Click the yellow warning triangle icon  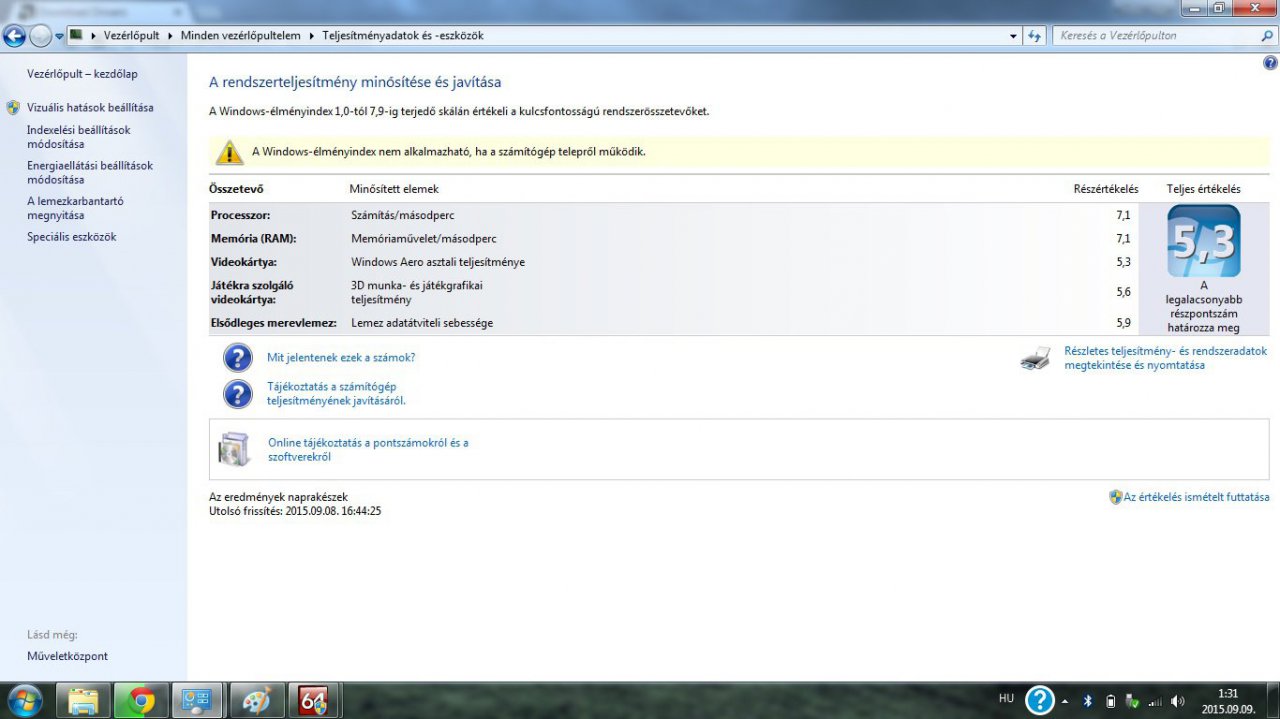point(230,152)
